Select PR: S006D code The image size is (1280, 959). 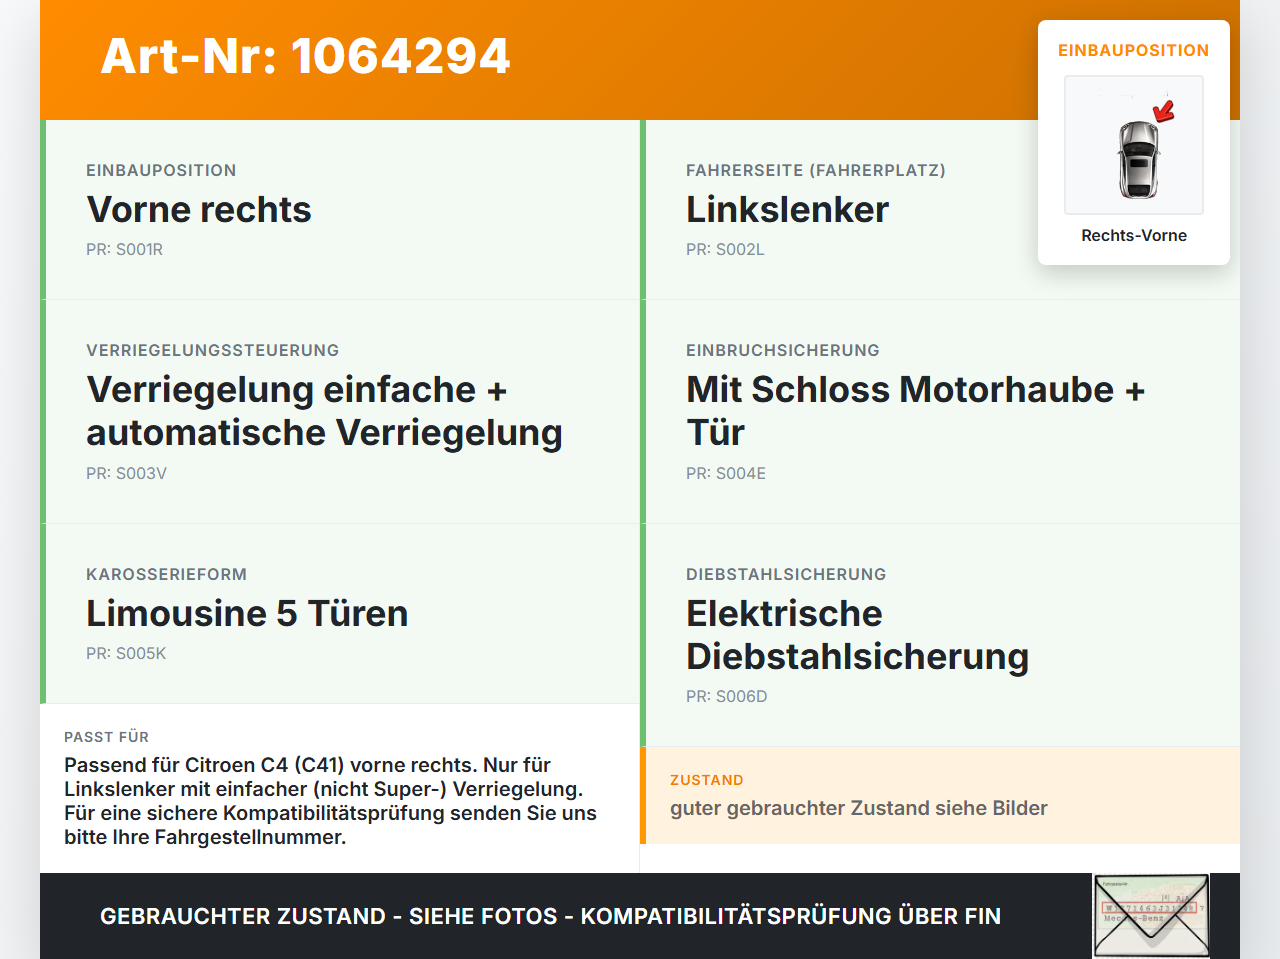pos(727,697)
